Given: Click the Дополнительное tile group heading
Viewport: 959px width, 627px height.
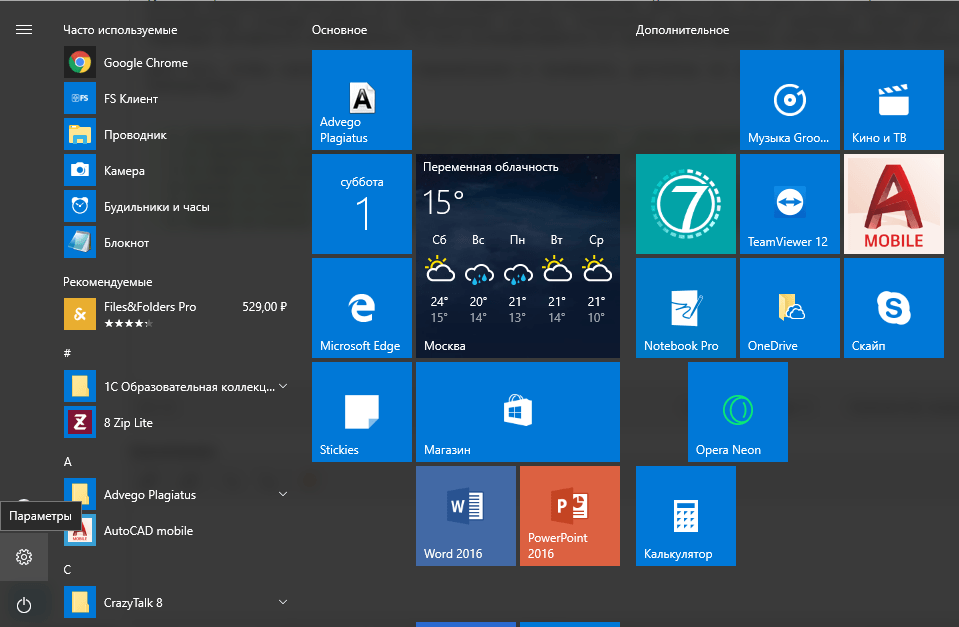Looking at the screenshot, I should (682, 30).
